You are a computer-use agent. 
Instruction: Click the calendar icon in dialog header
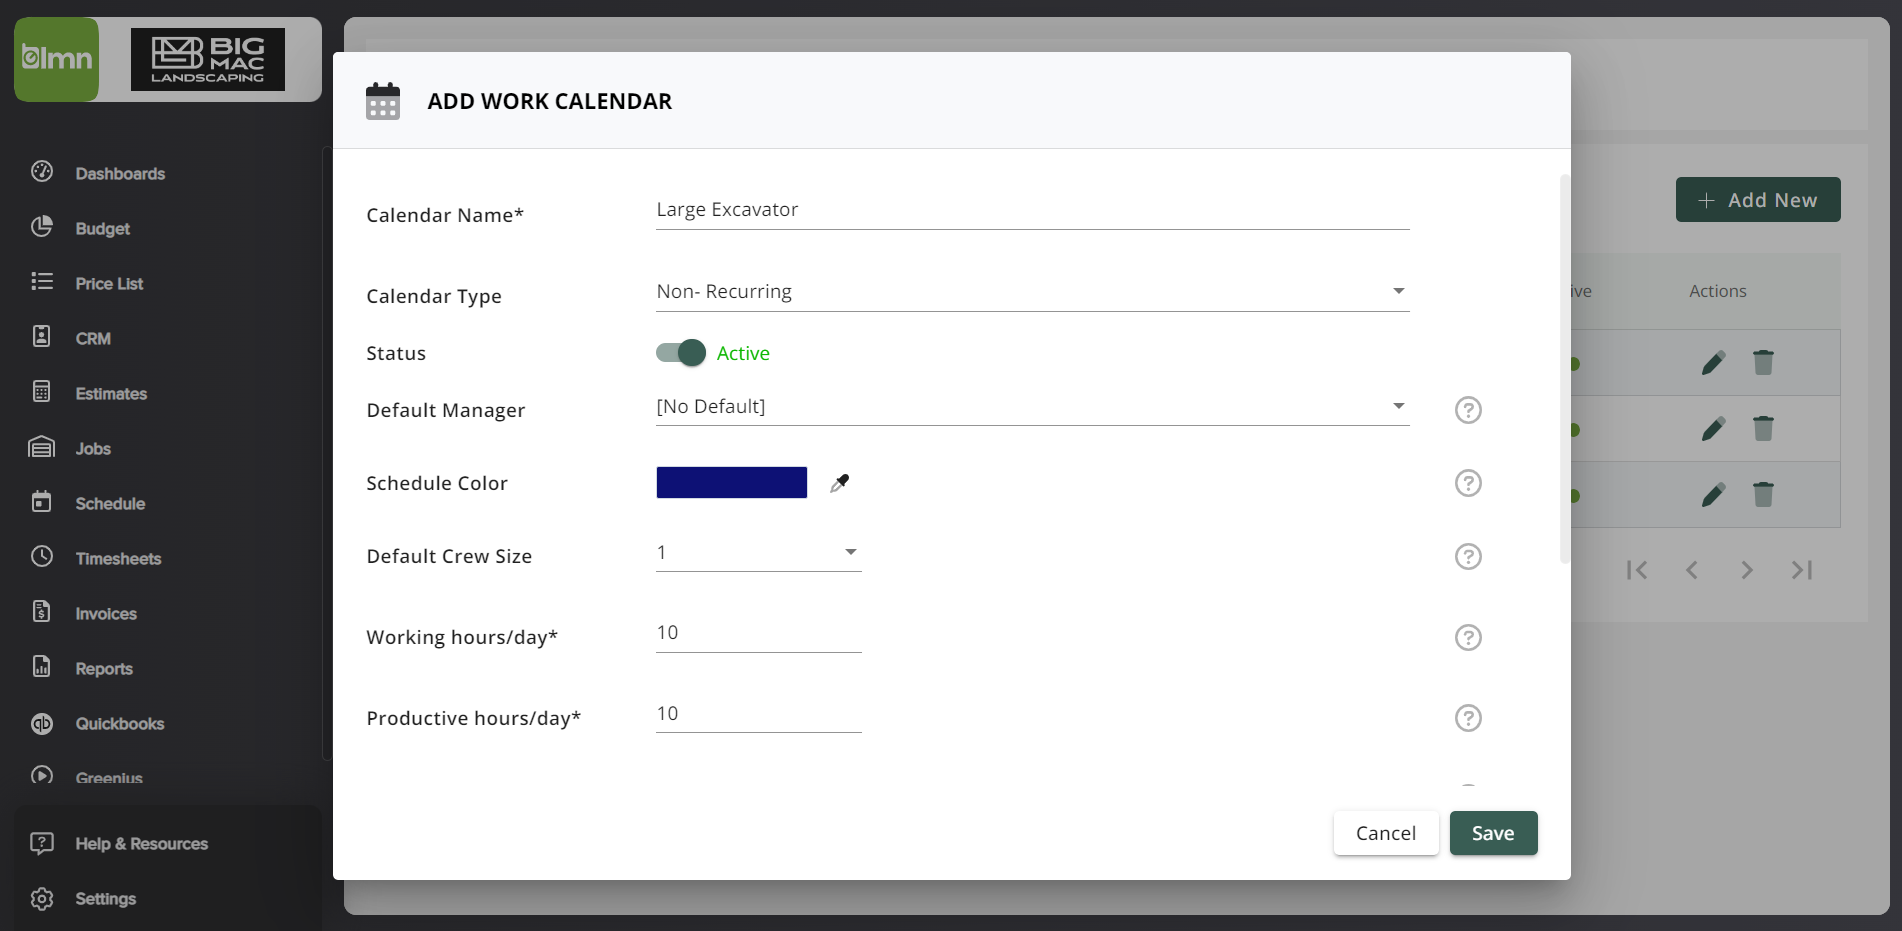click(x=383, y=101)
